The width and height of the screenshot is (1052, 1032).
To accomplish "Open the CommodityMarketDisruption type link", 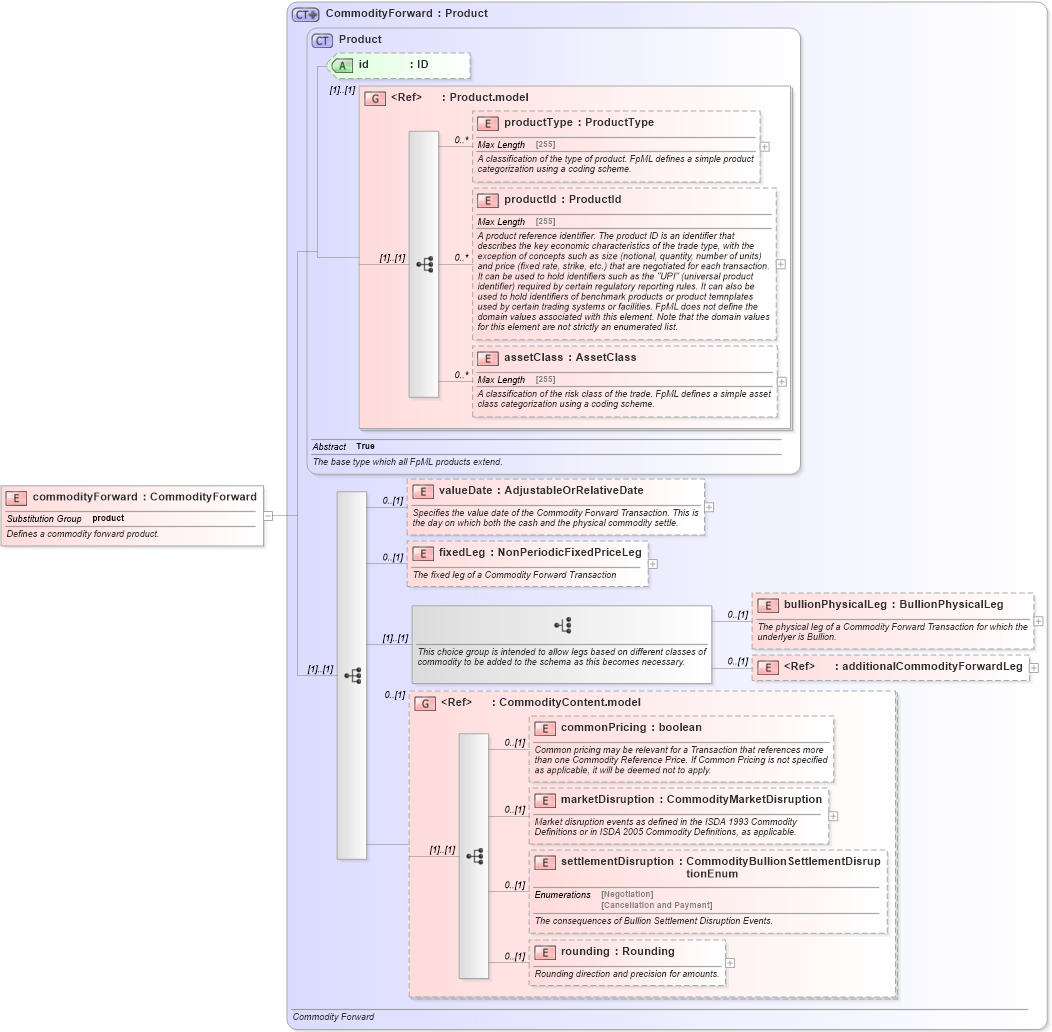I will [x=744, y=799].
